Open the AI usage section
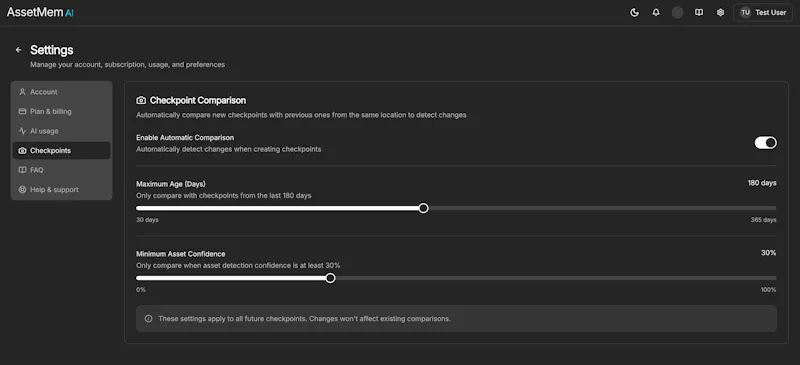Image resolution: width=800 pixels, height=365 pixels. pyautogui.click(x=61, y=131)
